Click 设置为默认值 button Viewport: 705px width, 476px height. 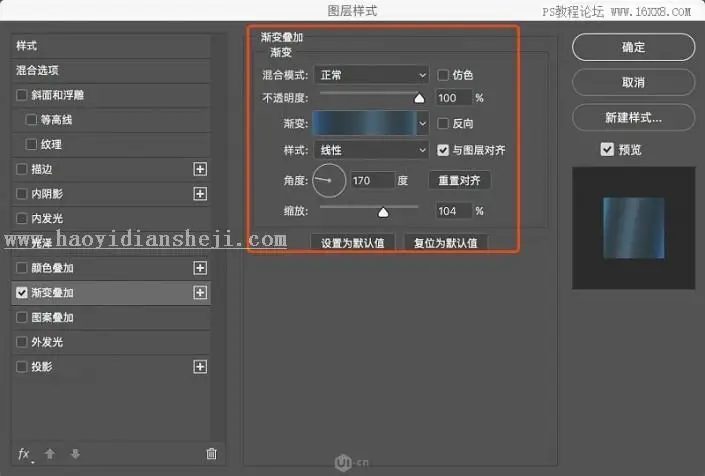[x=353, y=243]
